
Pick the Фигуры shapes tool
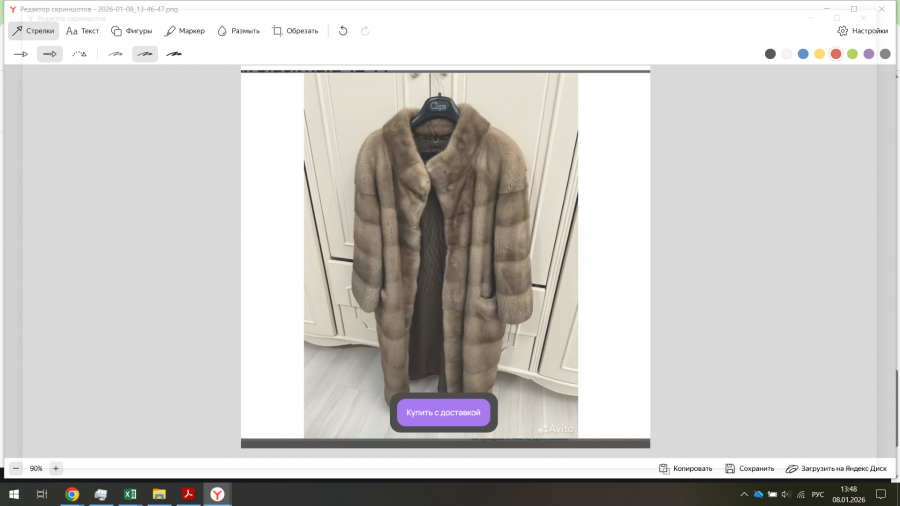[132, 31]
